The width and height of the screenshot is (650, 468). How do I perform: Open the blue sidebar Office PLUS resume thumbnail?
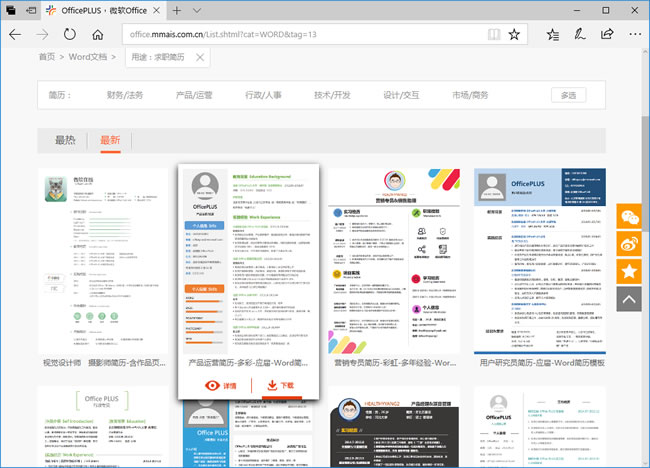pyautogui.click(x=248, y=434)
